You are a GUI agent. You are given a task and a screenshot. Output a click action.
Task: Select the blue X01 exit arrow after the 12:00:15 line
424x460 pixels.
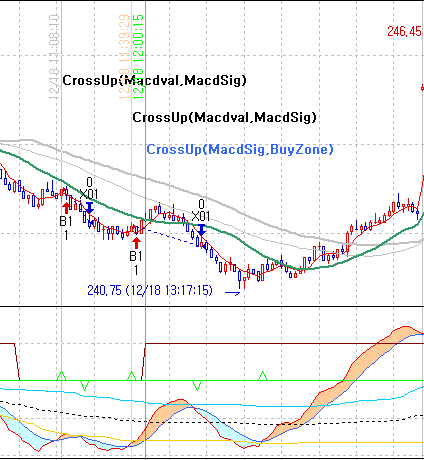point(202,230)
